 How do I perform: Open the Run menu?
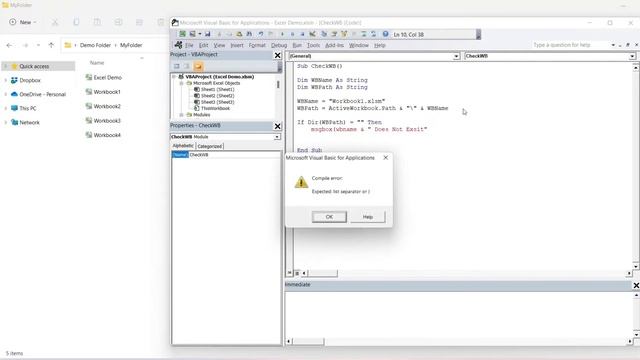(x=297, y=45)
